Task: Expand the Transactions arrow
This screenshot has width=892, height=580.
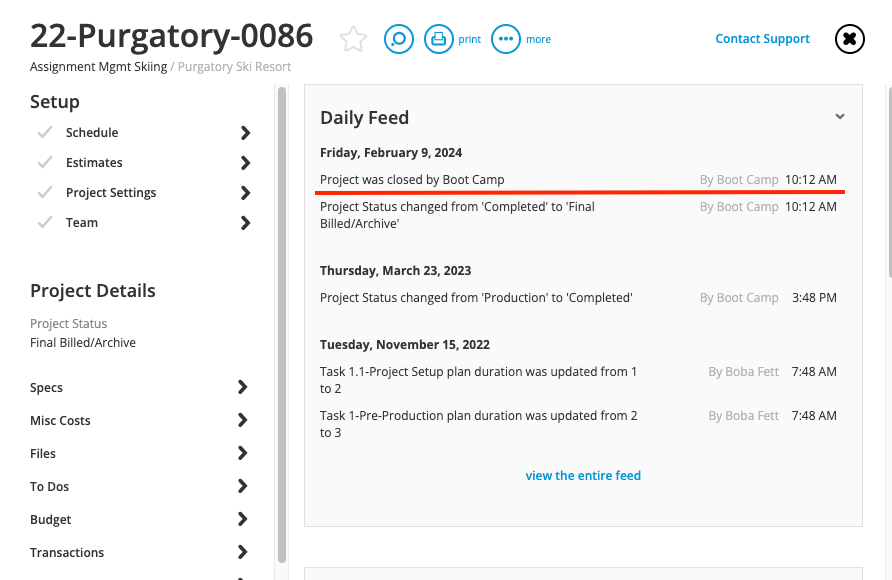Action: click(x=242, y=552)
